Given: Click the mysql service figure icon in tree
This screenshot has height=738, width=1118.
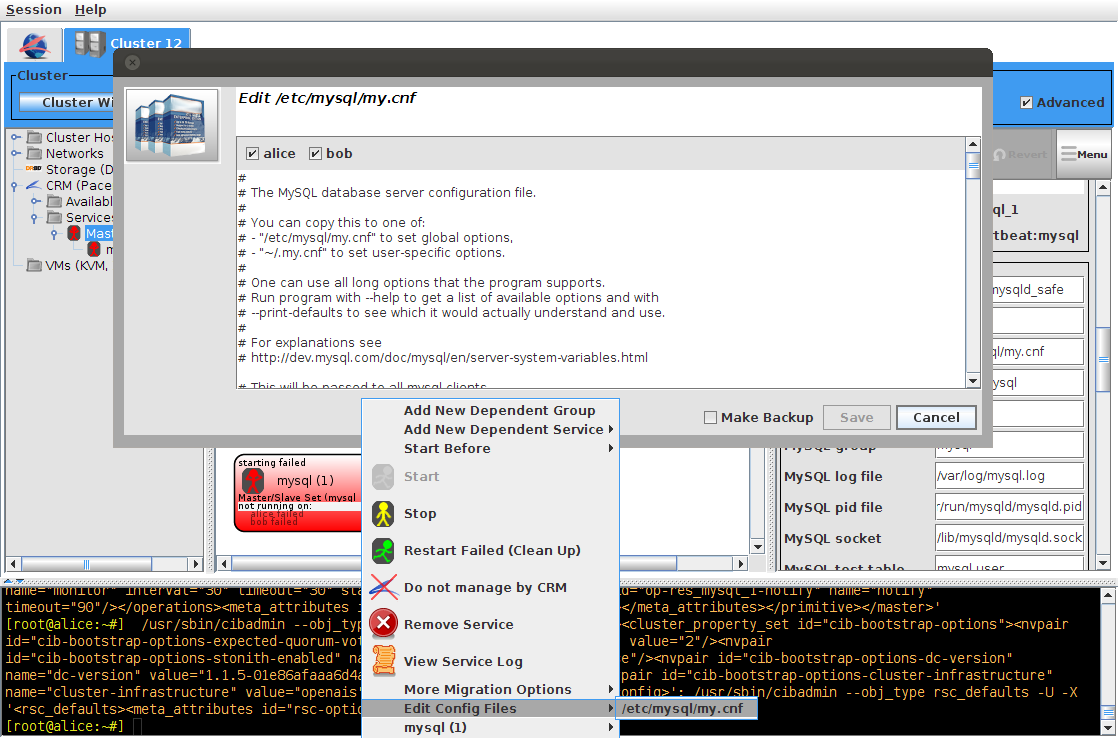Looking at the screenshot, I should pos(94,248).
